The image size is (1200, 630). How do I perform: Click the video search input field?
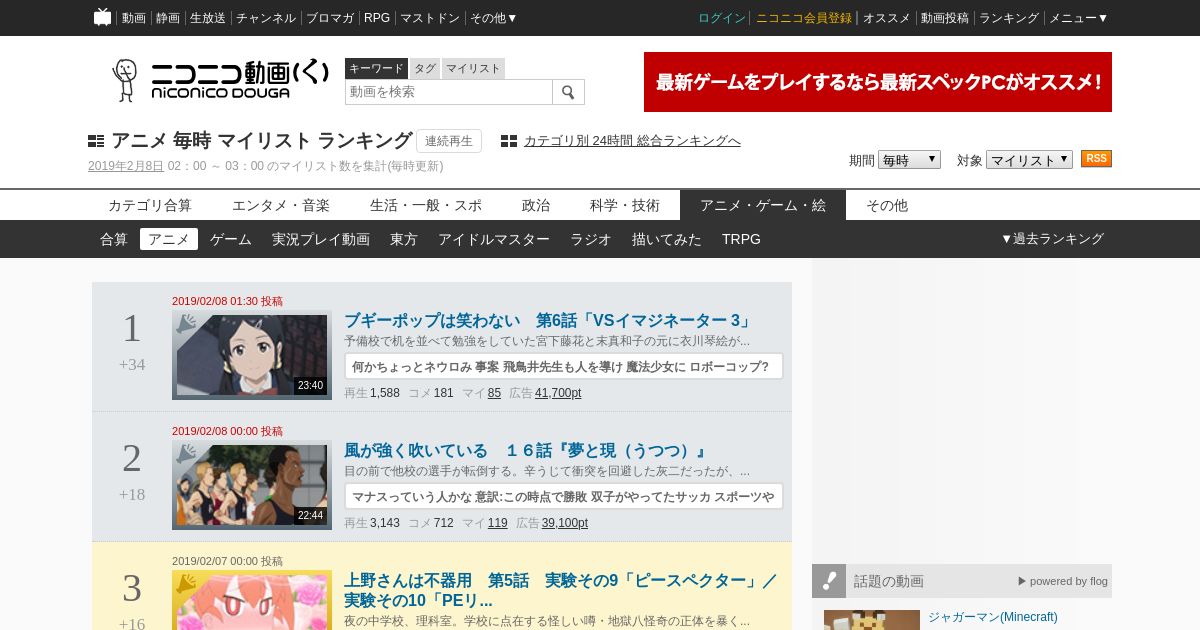point(448,92)
